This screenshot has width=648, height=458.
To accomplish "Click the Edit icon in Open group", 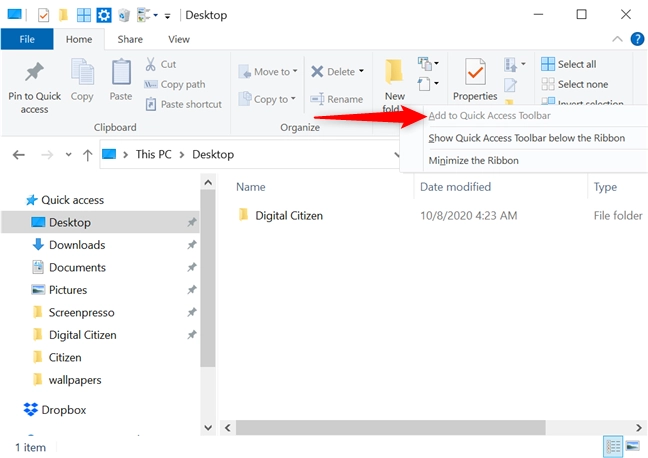I will point(510,85).
